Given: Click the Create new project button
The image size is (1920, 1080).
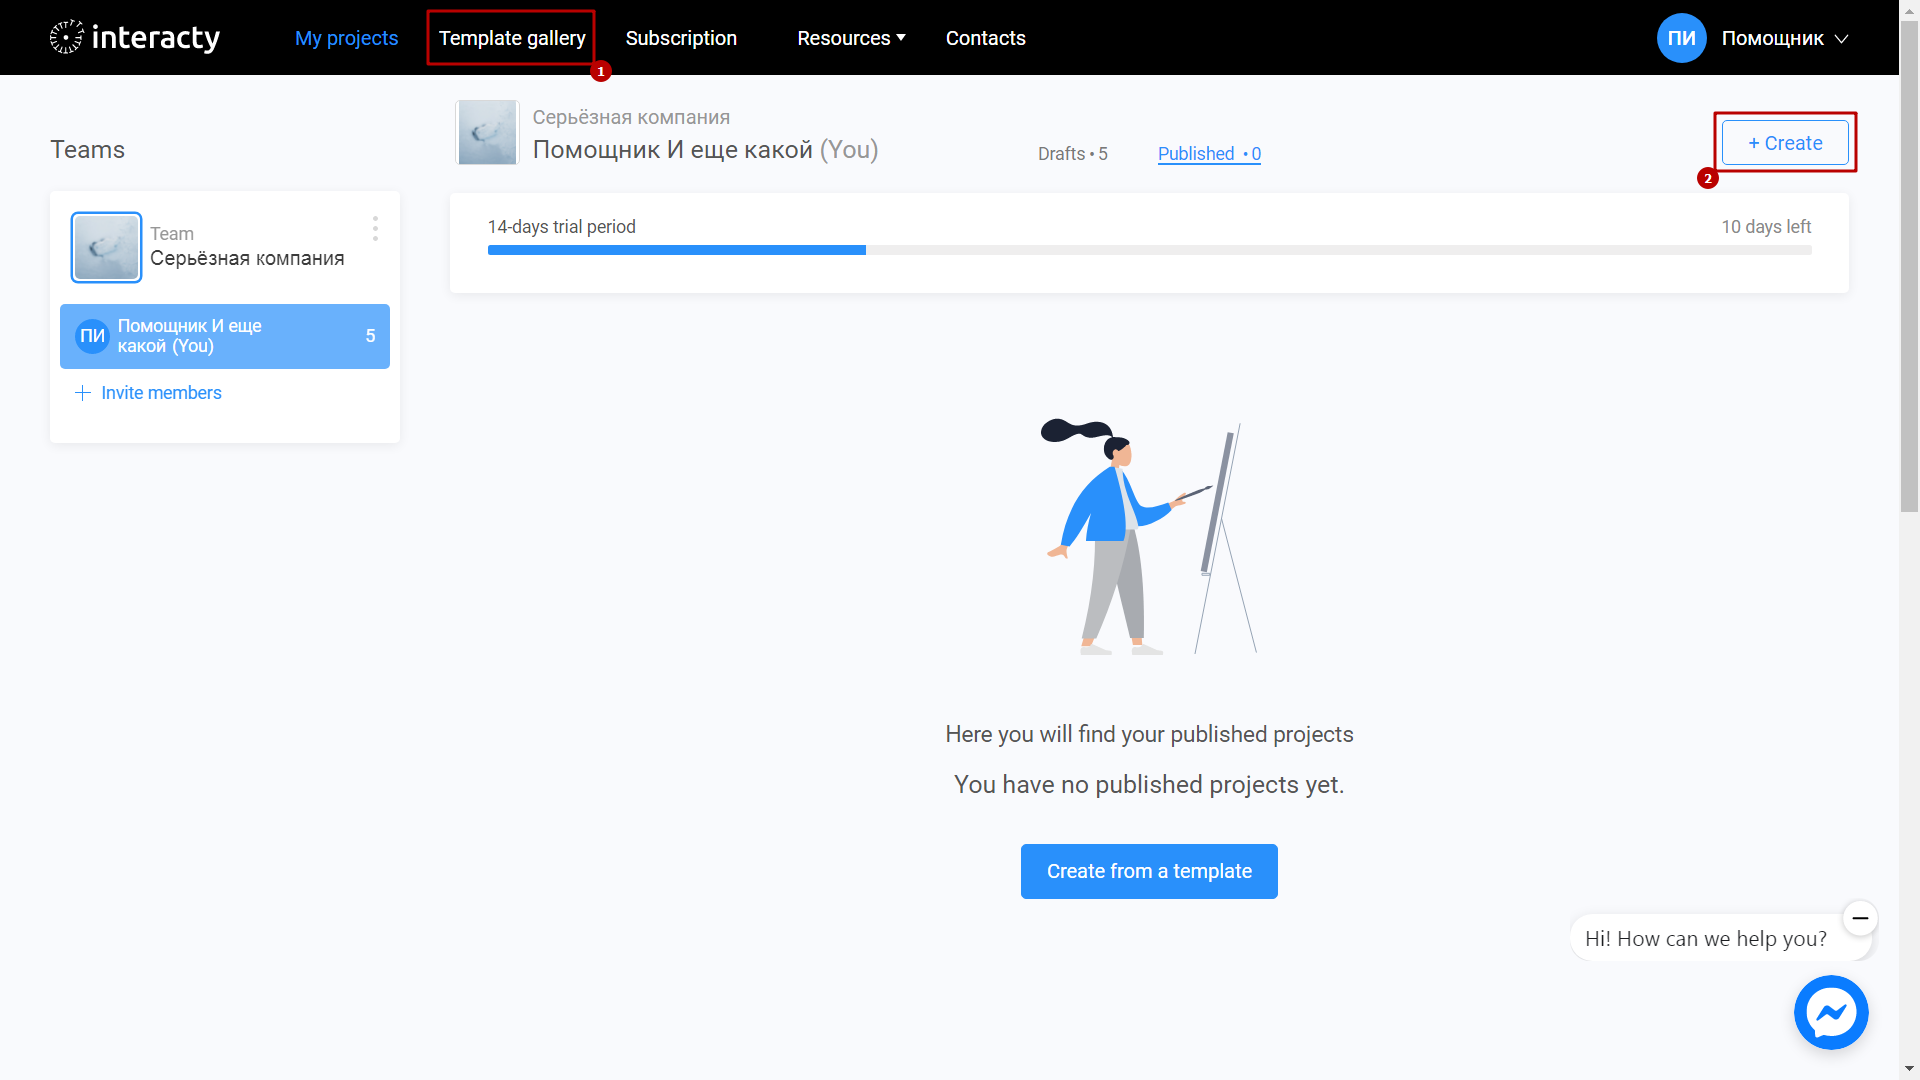Looking at the screenshot, I should 1785,142.
